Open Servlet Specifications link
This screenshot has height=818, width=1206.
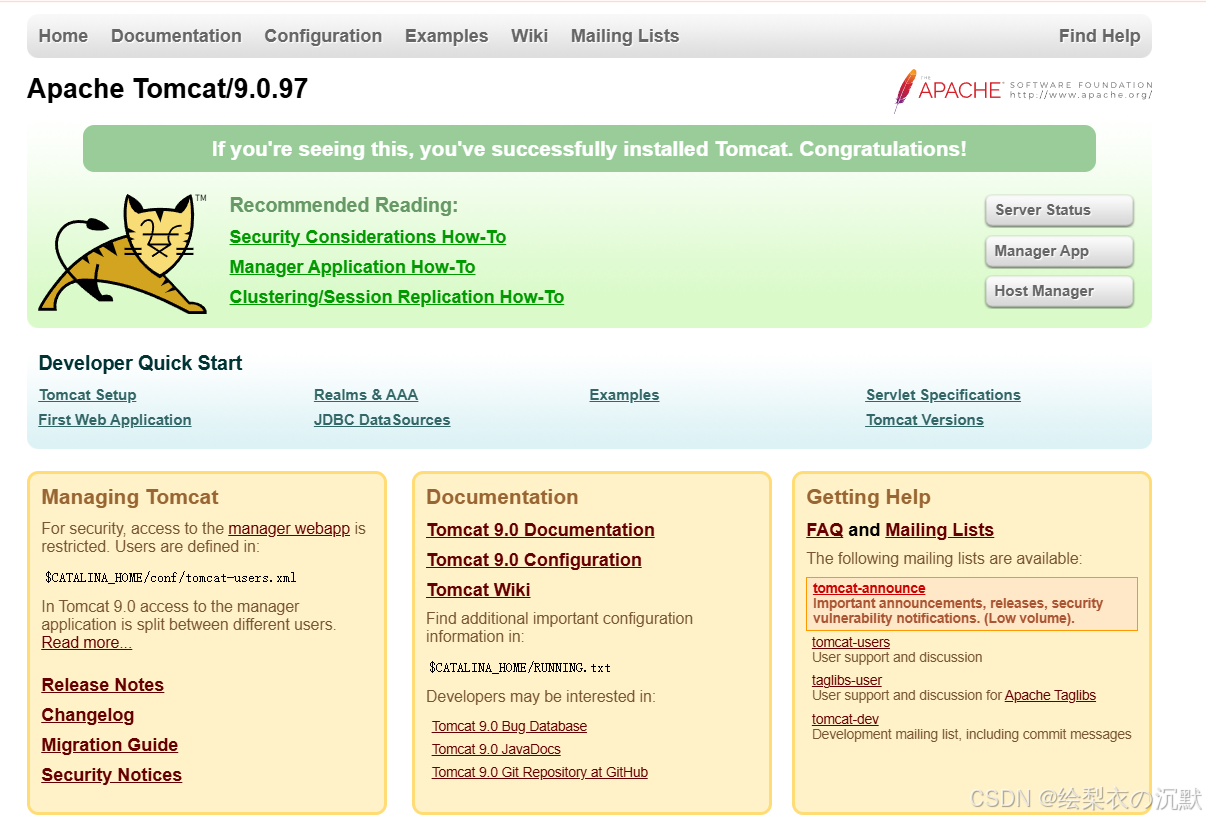[943, 395]
